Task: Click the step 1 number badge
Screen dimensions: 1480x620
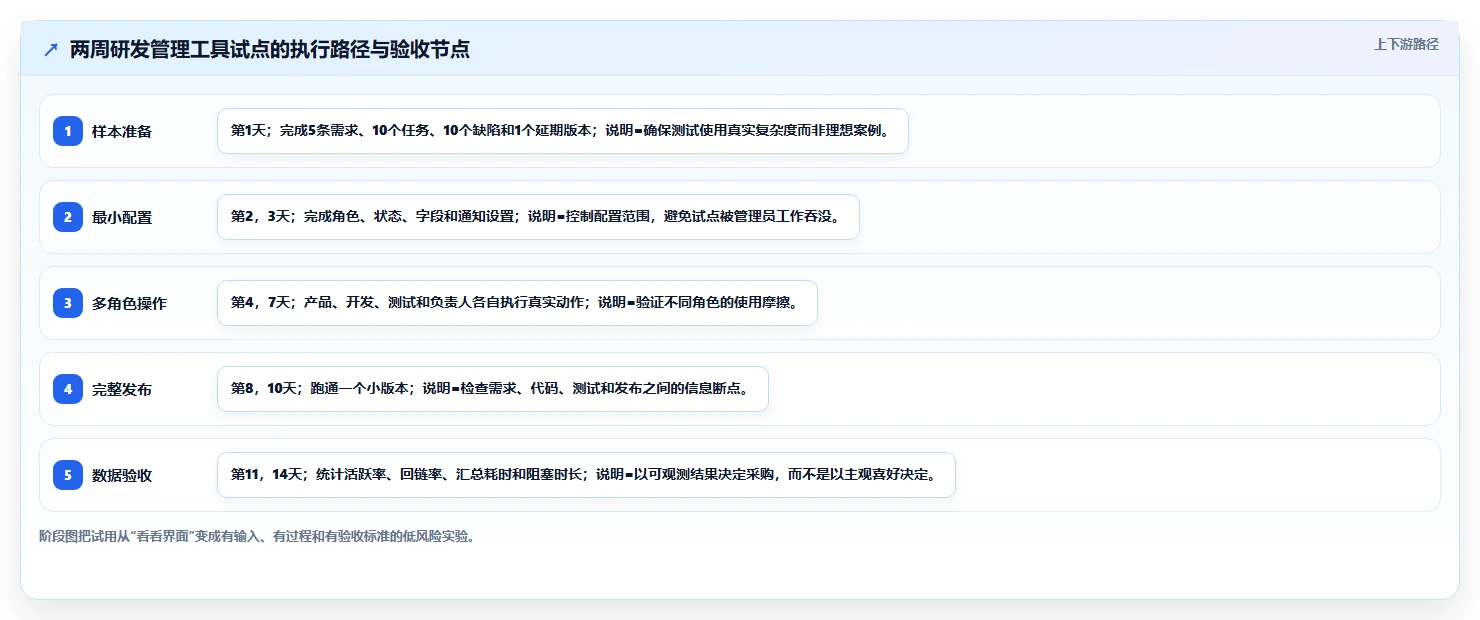Action: pos(68,131)
